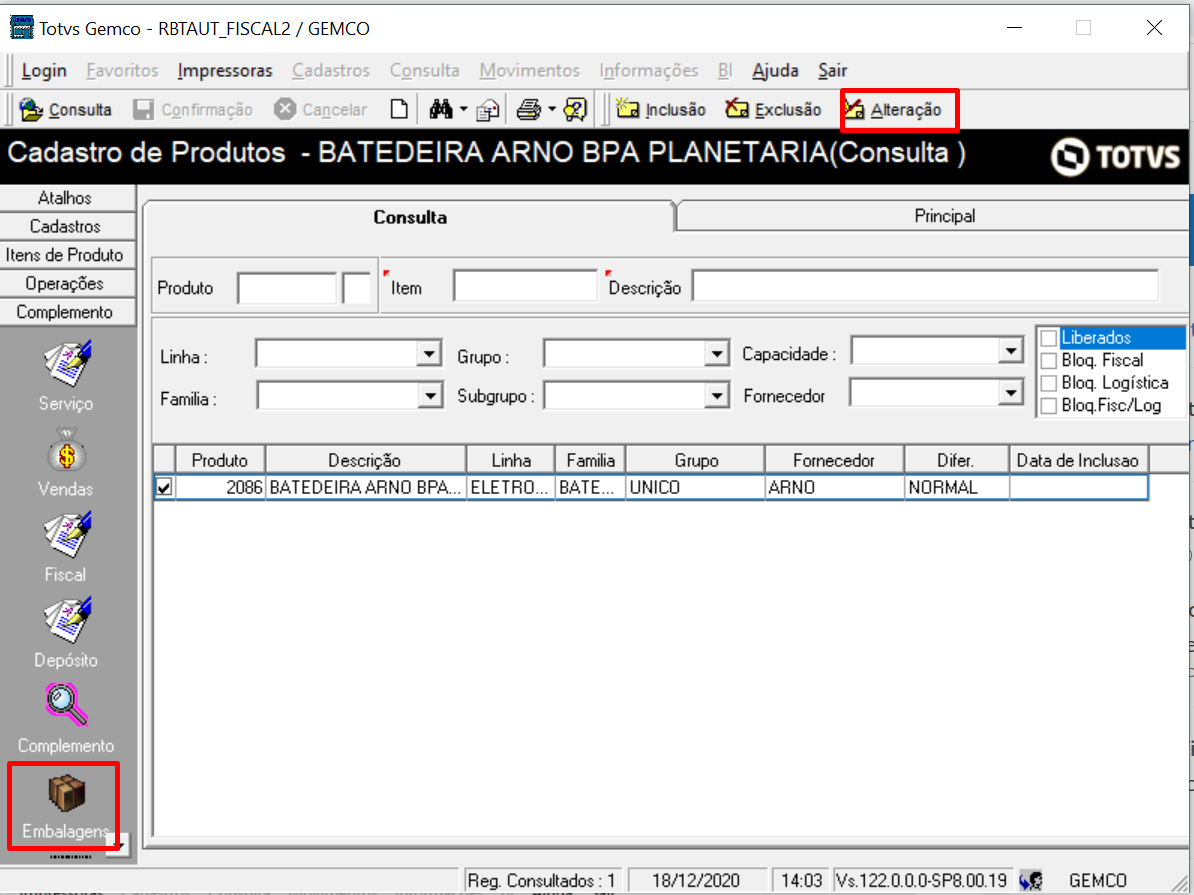Select the BATEDEIRA ARNO BPA... cell
The height and width of the screenshot is (895, 1194).
point(366,487)
